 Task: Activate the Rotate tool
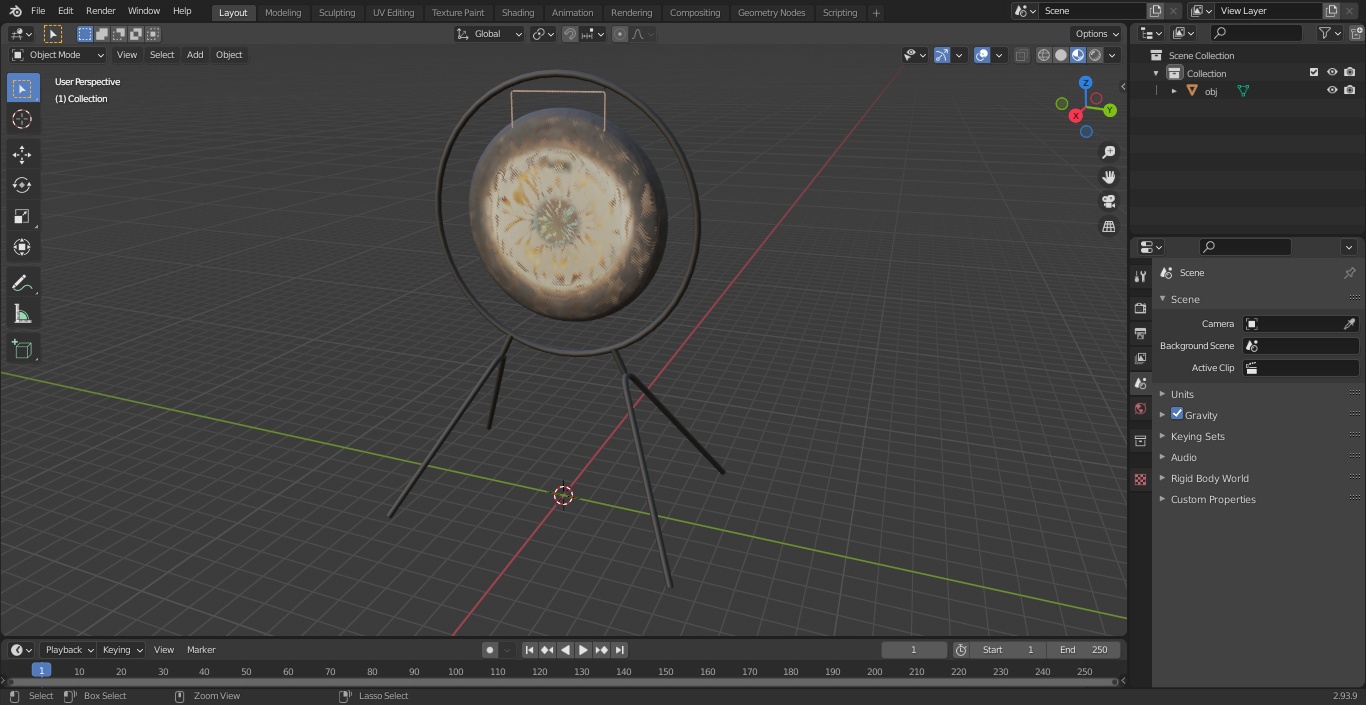pyautogui.click(x=22, y=185)
